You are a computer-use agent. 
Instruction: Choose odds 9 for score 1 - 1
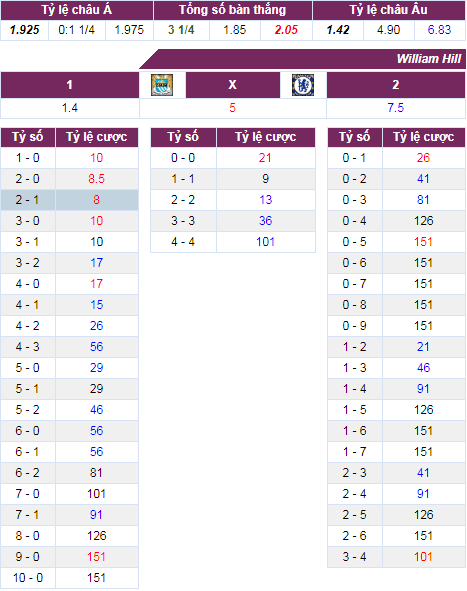click(265, 179)
